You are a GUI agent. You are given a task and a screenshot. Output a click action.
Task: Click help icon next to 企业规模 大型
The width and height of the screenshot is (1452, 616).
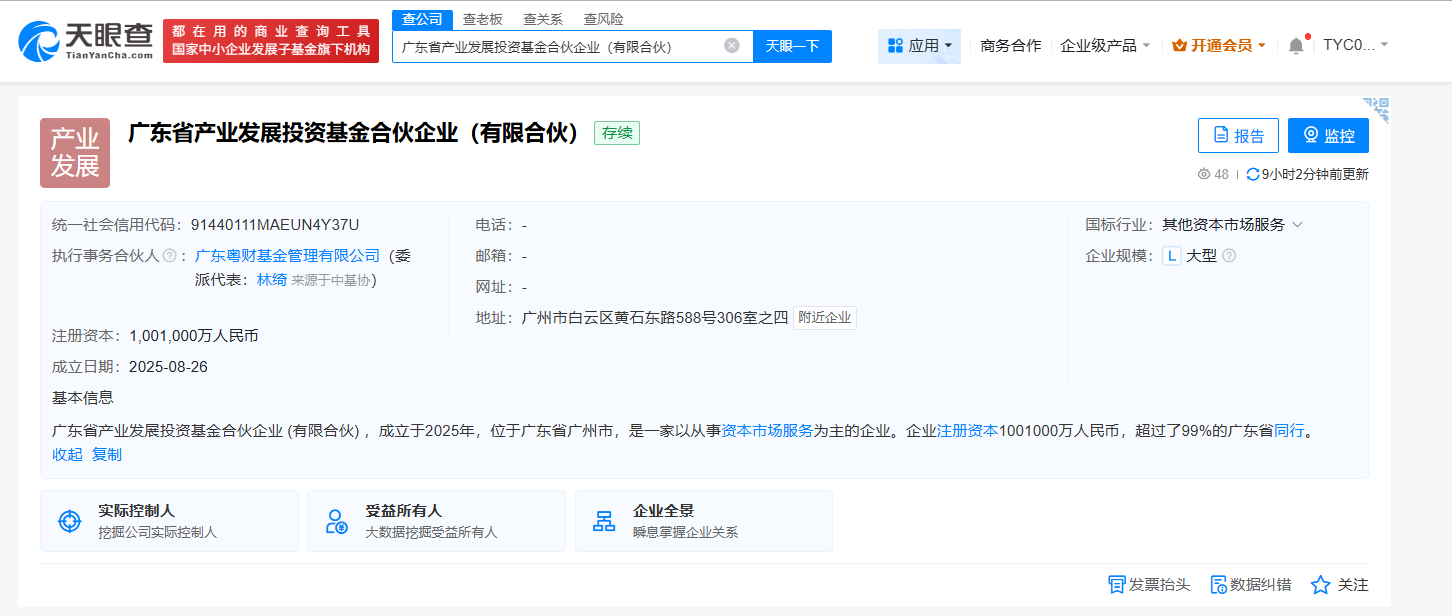[1229, 256]
